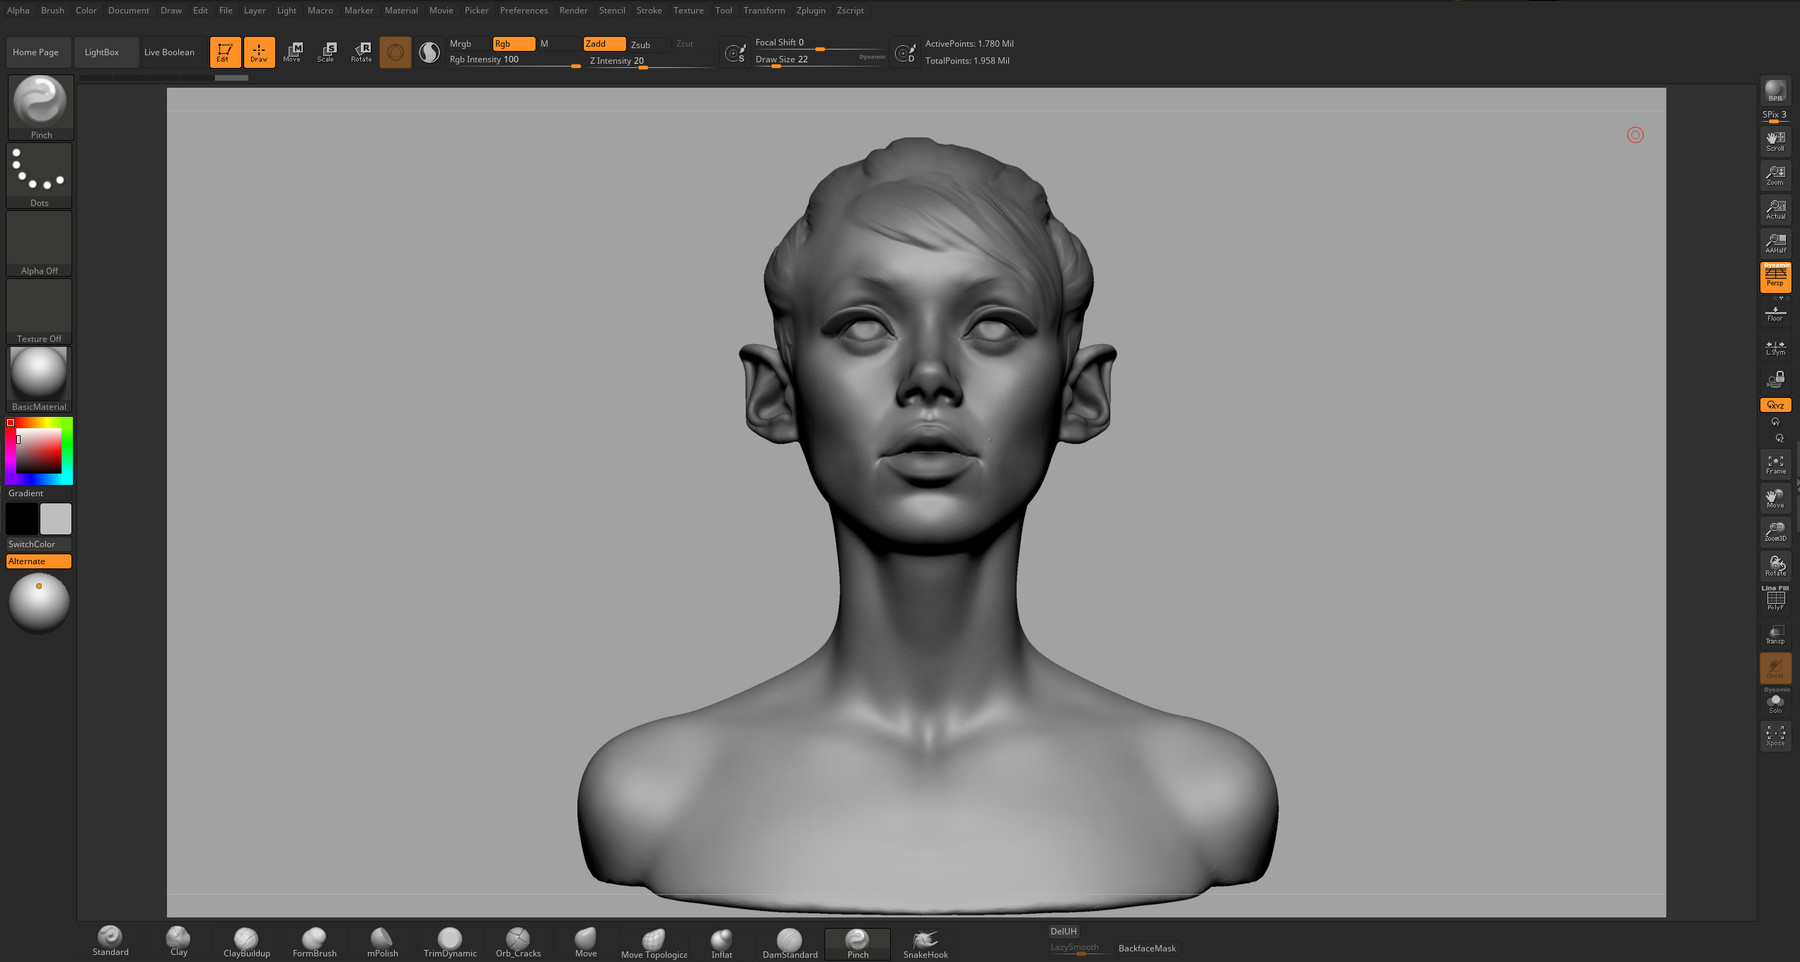The width and height of the screenshot is (1800, 962).
Task: Open the BasicMaterial selector
Action: pyautogui.click(x=40, y=378)
